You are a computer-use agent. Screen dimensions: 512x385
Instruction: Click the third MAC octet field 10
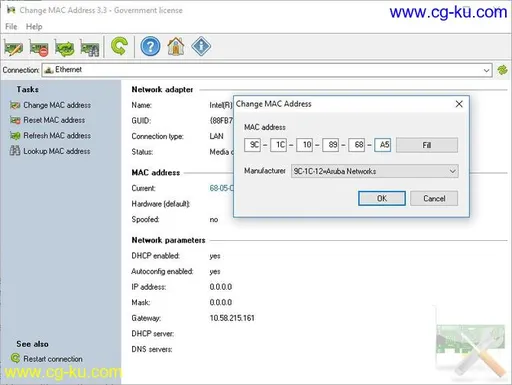[305, 145]
